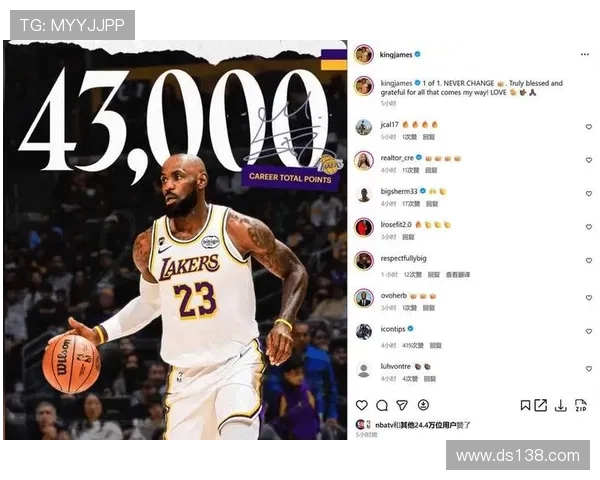This screenshot has width=600, height=480.
Task: Like icontips' comment heart
Action: 589,331
